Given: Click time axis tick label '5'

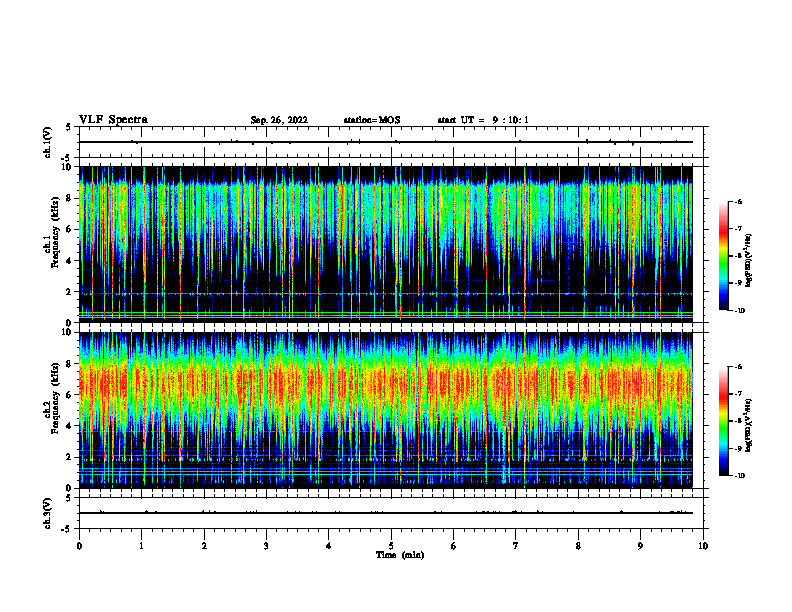Looking at the screenshot, I should (x=391, y=546).
